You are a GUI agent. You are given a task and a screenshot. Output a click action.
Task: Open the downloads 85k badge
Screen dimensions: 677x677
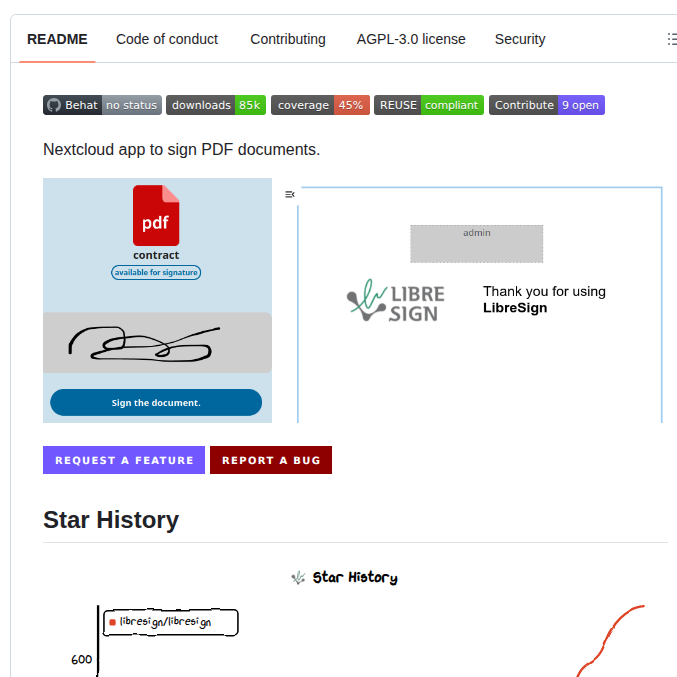click(216, 105)
